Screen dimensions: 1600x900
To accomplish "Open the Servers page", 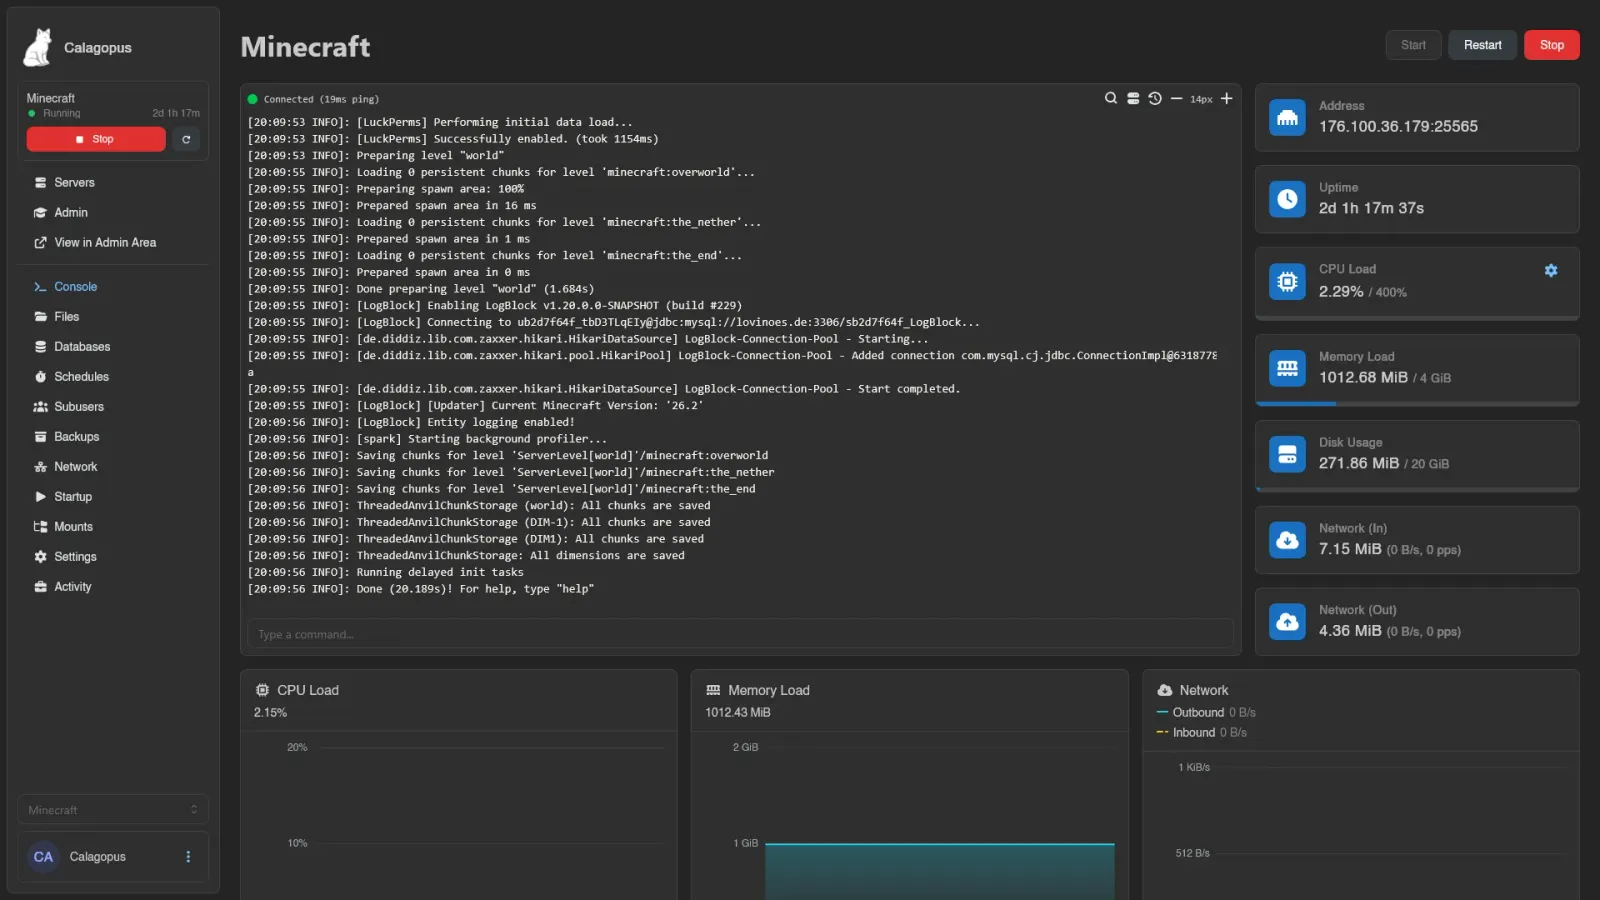I will pyautogui.click(x=113, y=183).
